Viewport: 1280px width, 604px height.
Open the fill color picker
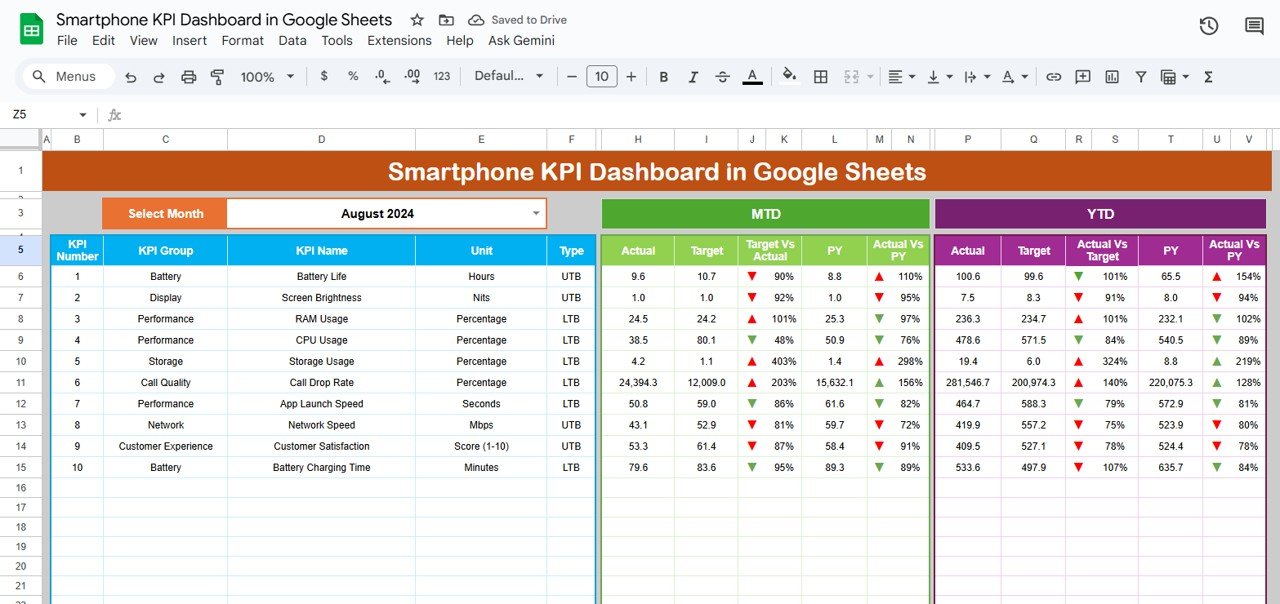789,77
